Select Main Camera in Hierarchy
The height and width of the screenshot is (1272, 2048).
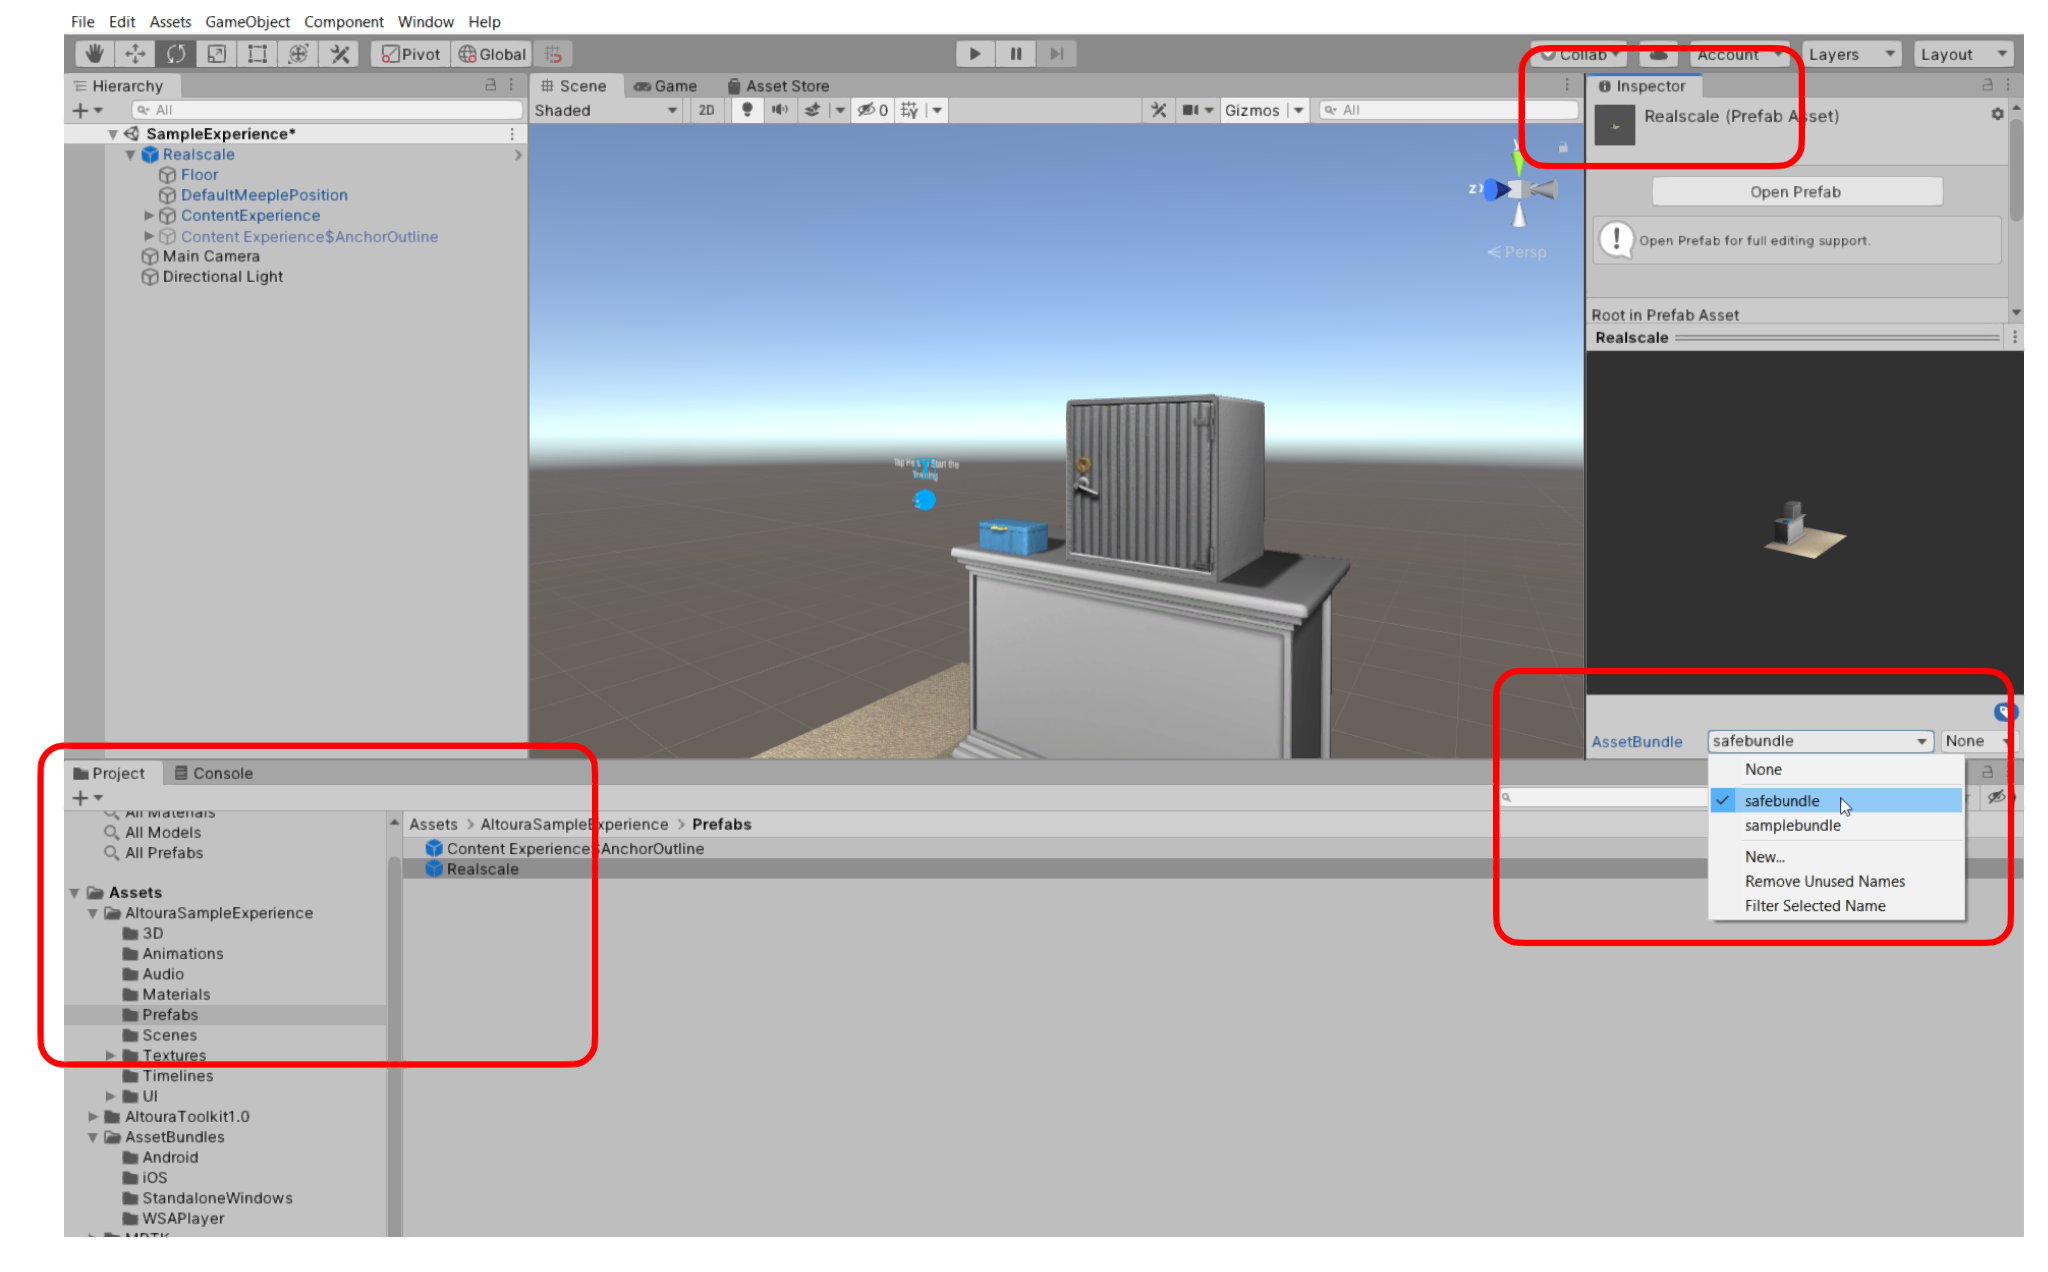(x=211, y=257)
